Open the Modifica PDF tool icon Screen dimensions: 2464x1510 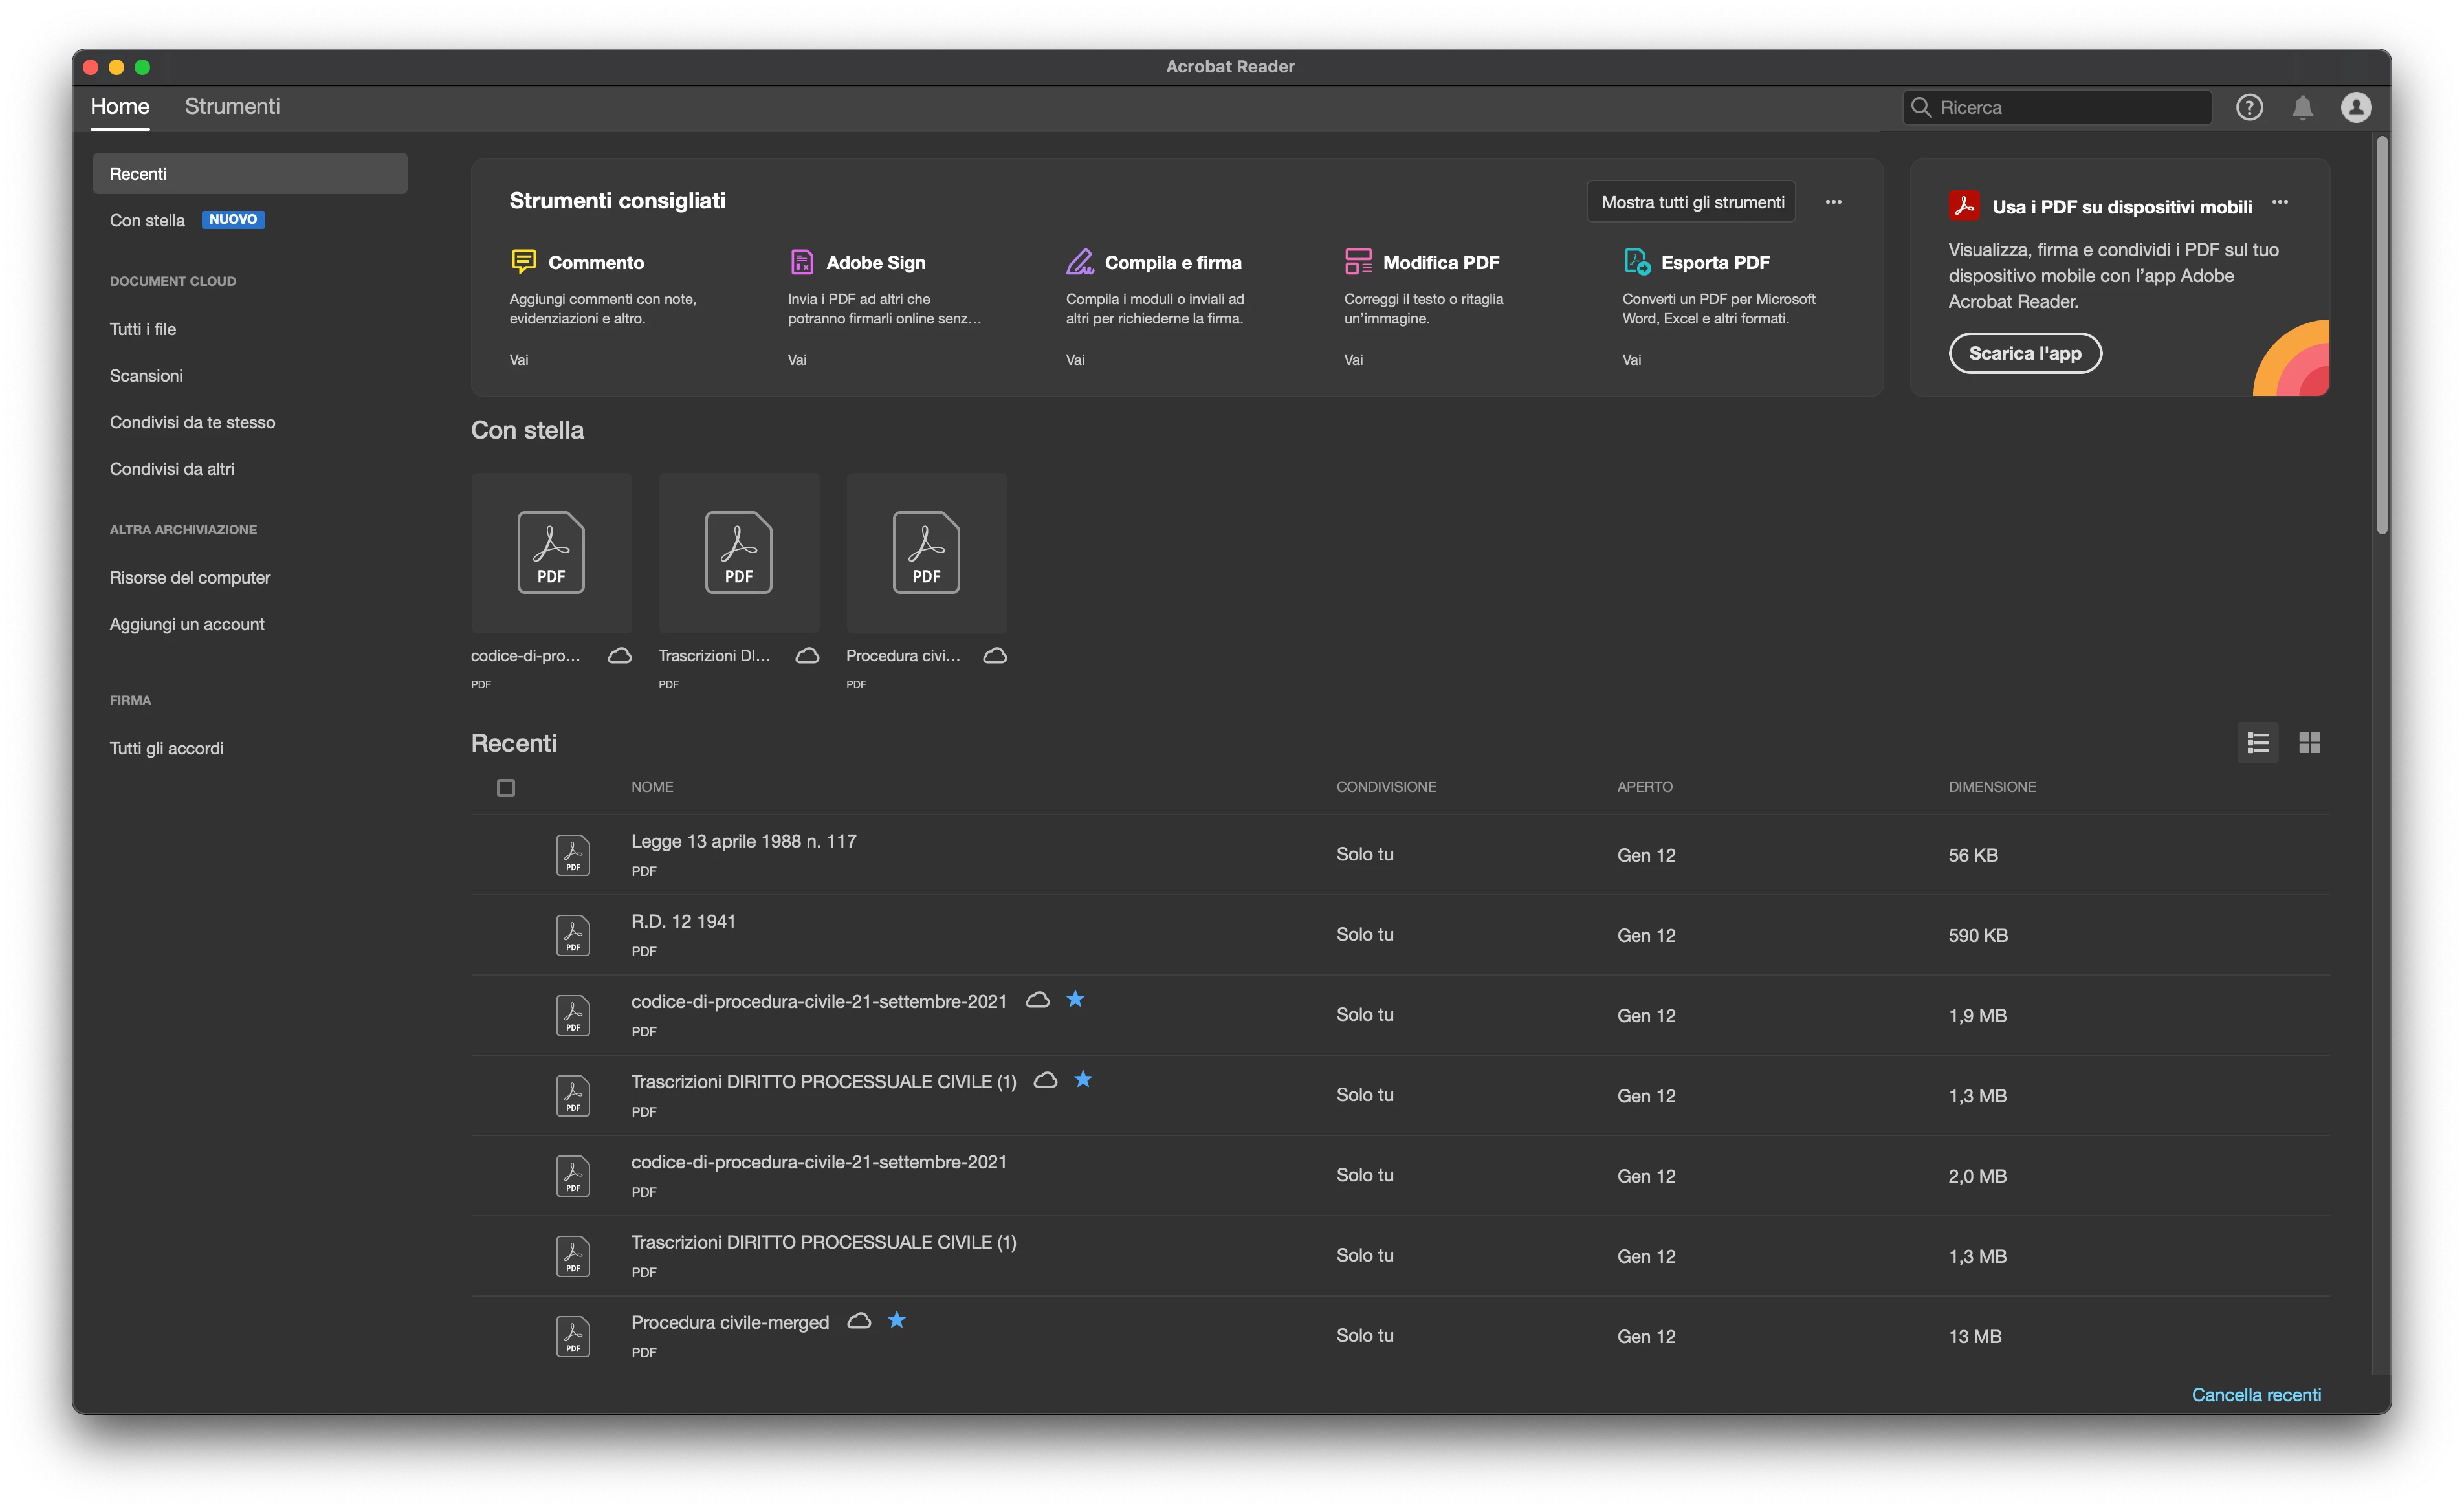click(1358, 262)
